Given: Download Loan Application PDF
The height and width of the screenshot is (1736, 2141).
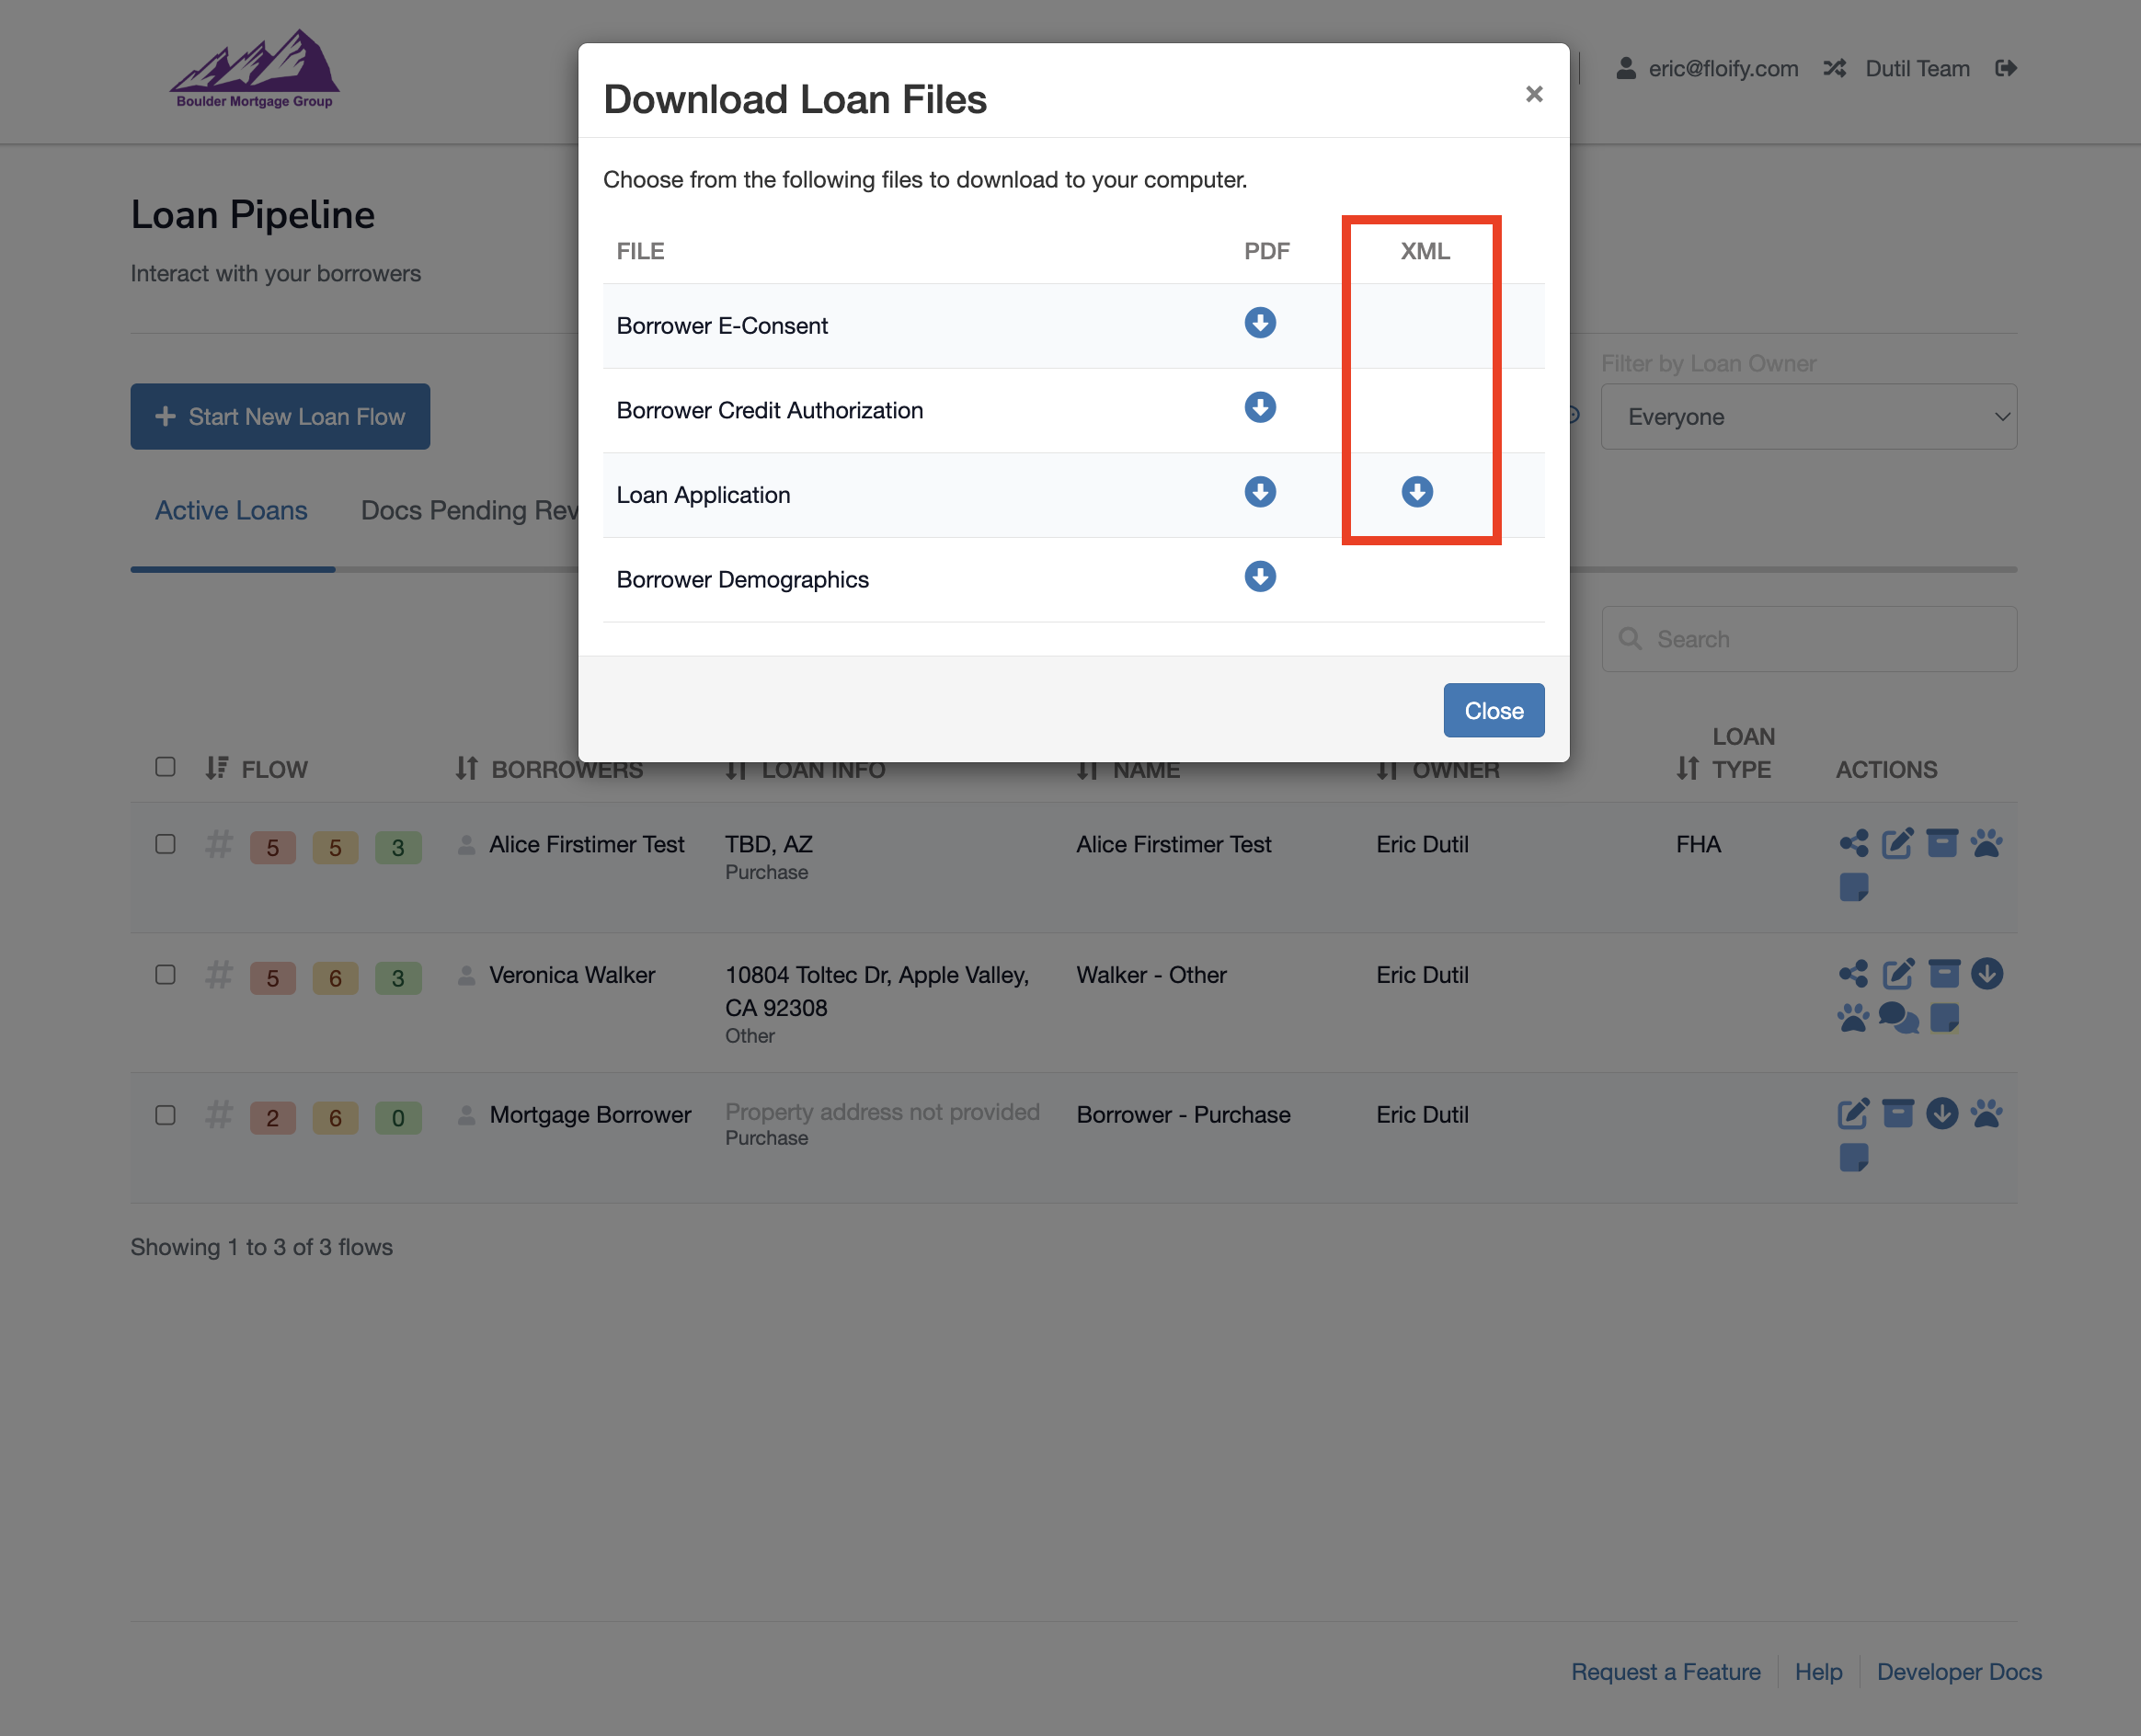Looking at the screenshot, I should [x=1259, y=492].
